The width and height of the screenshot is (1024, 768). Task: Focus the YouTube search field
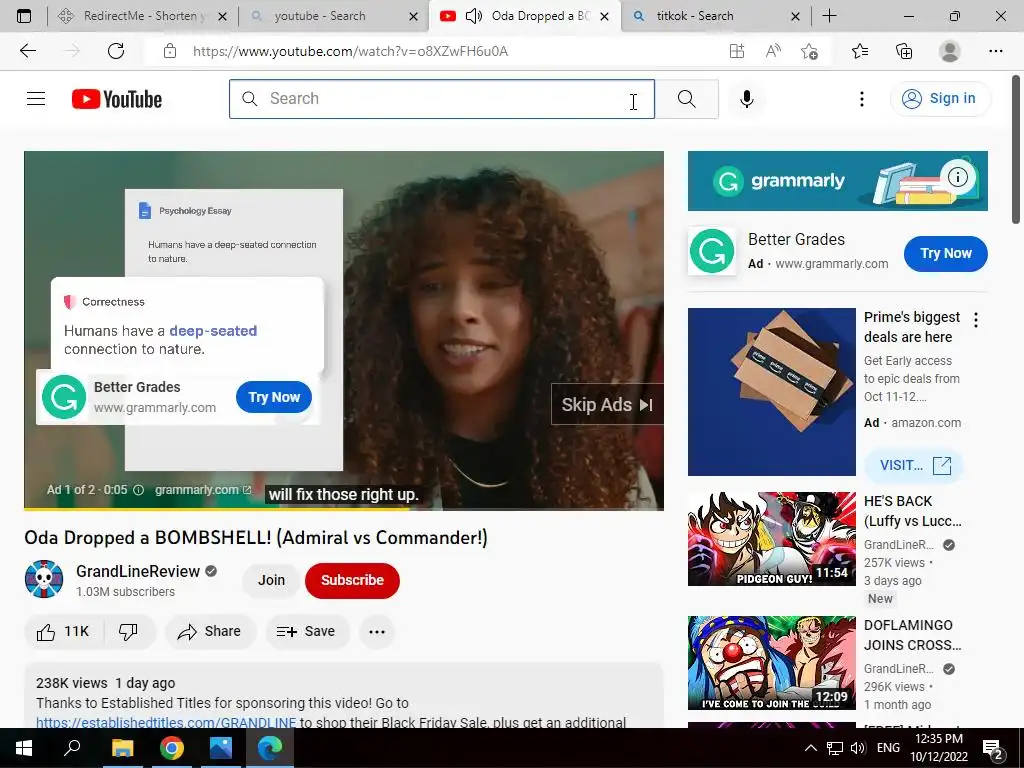click(441, 99)
